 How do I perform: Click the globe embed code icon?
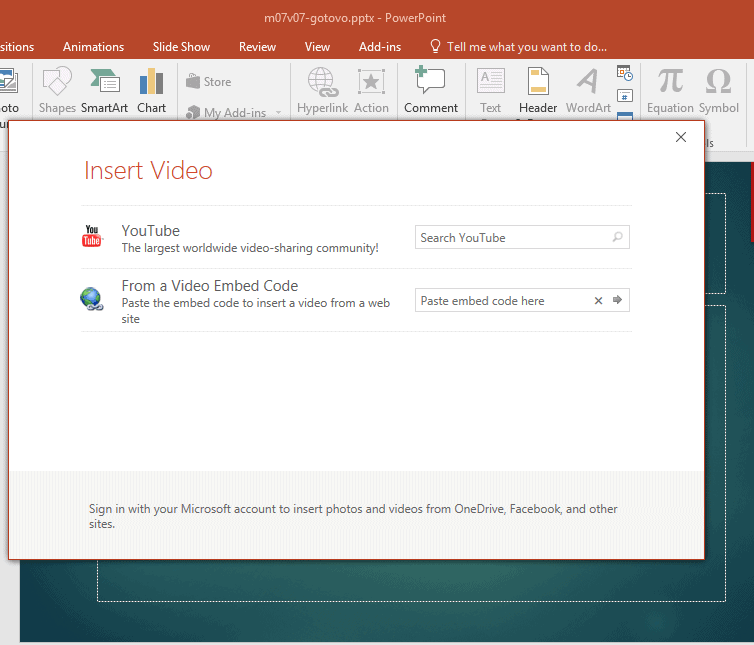(x=91, y=299)
